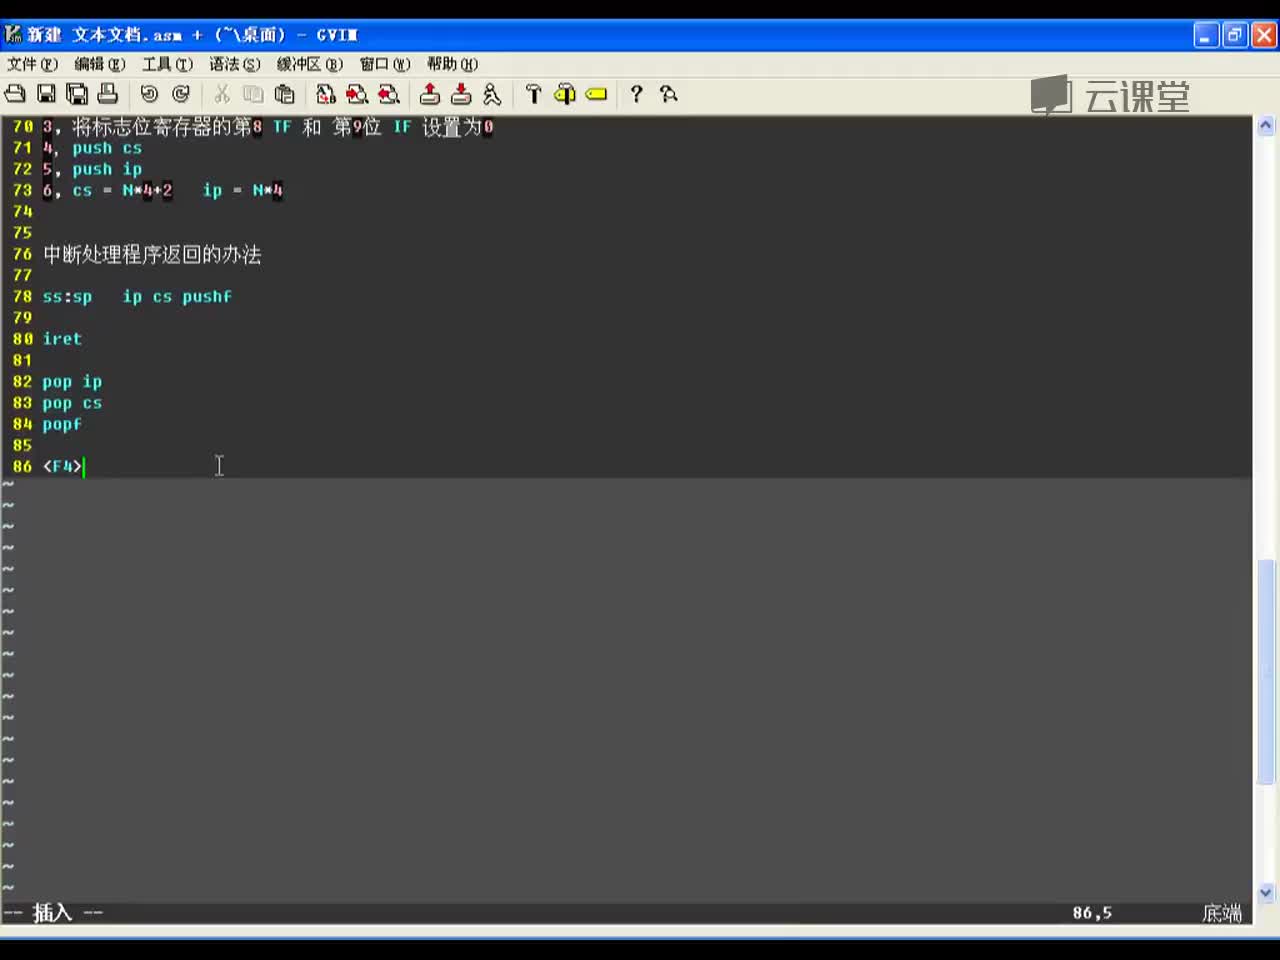This screenshot has height=960, width=1280.
Task: Open the 编辑 (Edit) menu
Action: 100,64
